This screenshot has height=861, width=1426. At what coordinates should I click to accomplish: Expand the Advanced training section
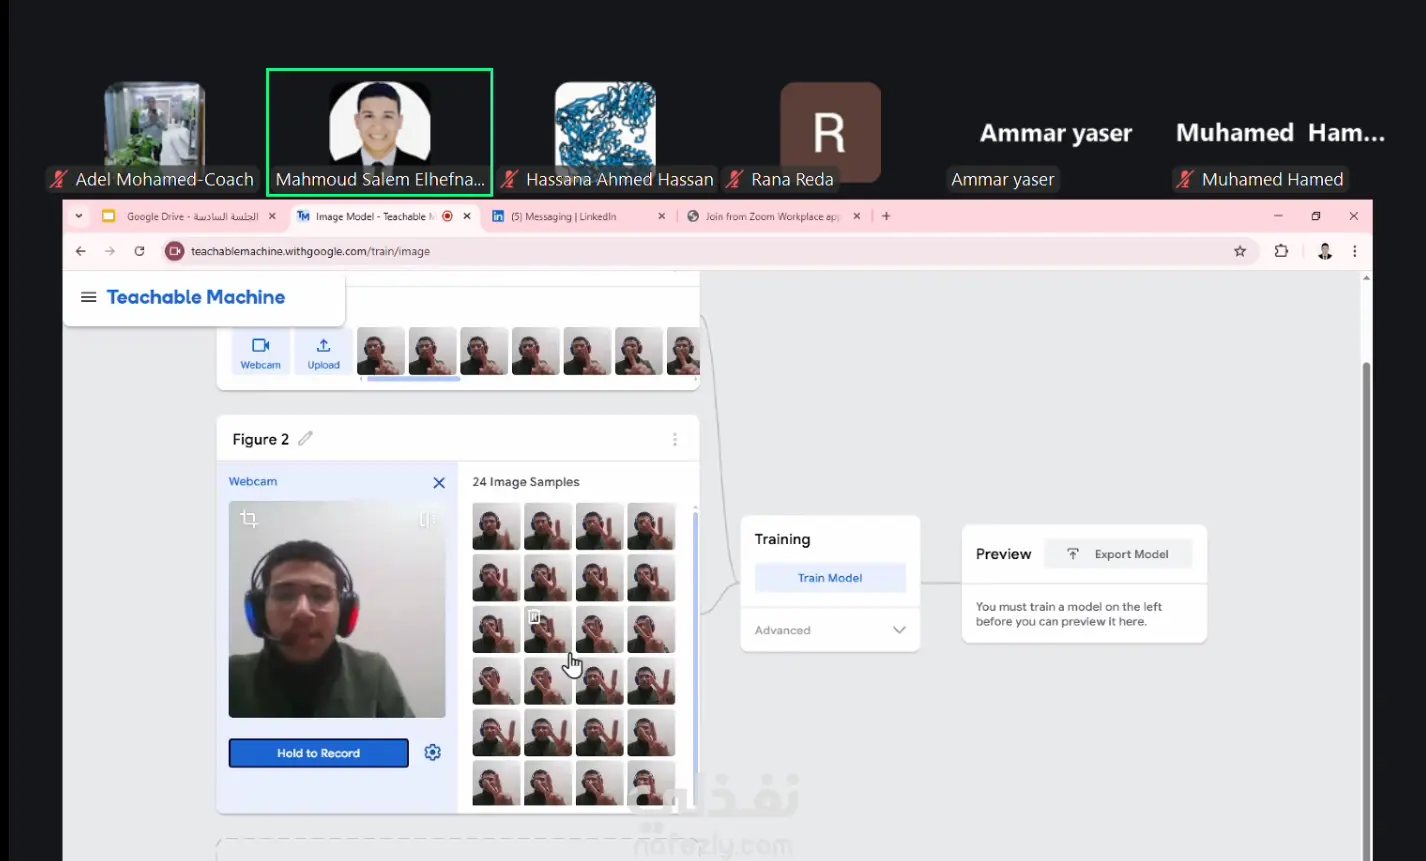click(830, 630)
